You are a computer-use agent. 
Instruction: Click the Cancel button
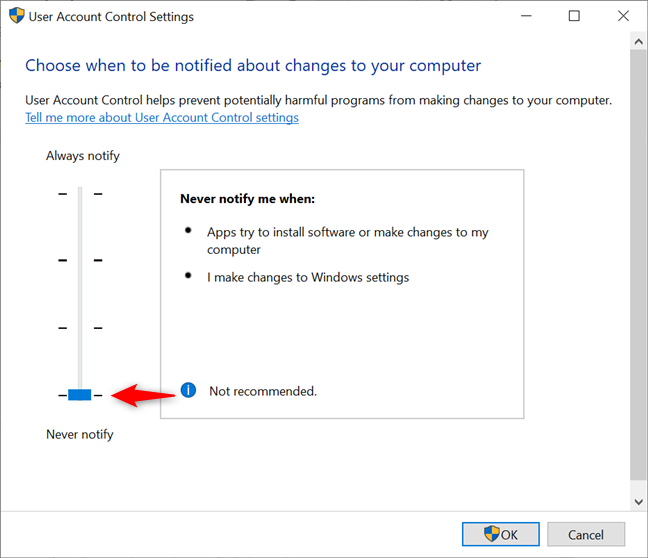point(586,534)
